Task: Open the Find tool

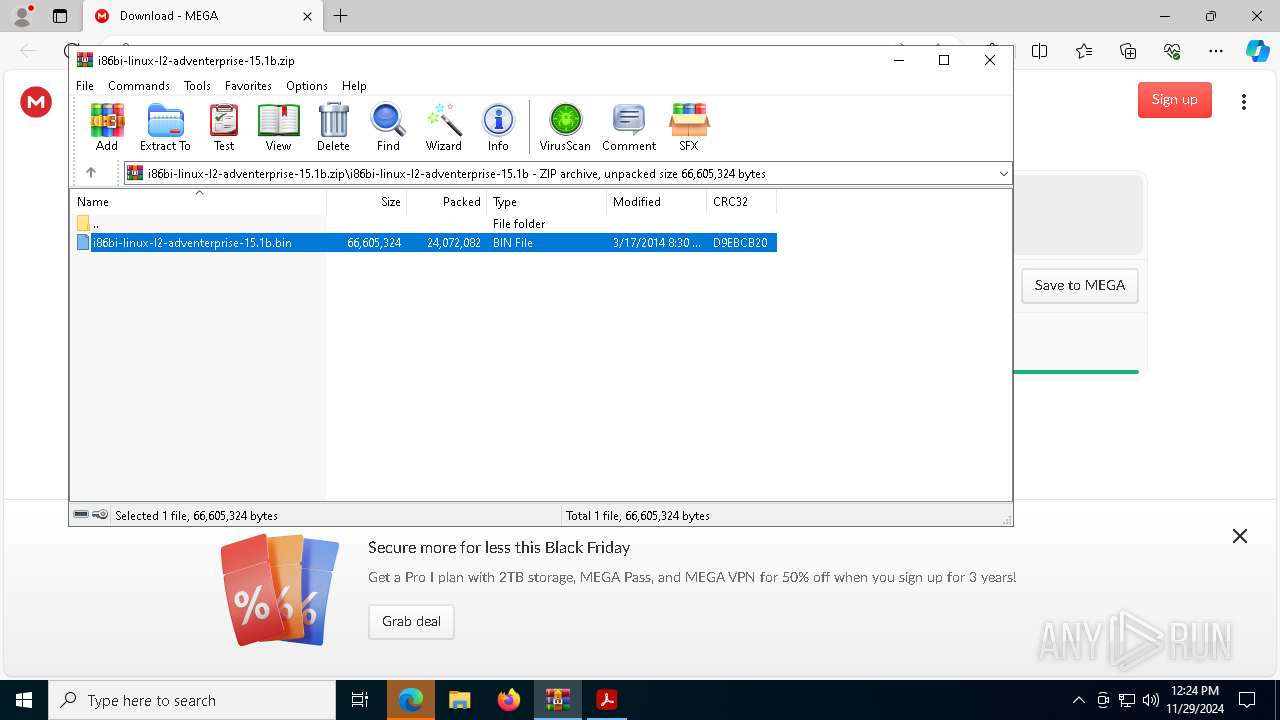Action: [388, 127]
